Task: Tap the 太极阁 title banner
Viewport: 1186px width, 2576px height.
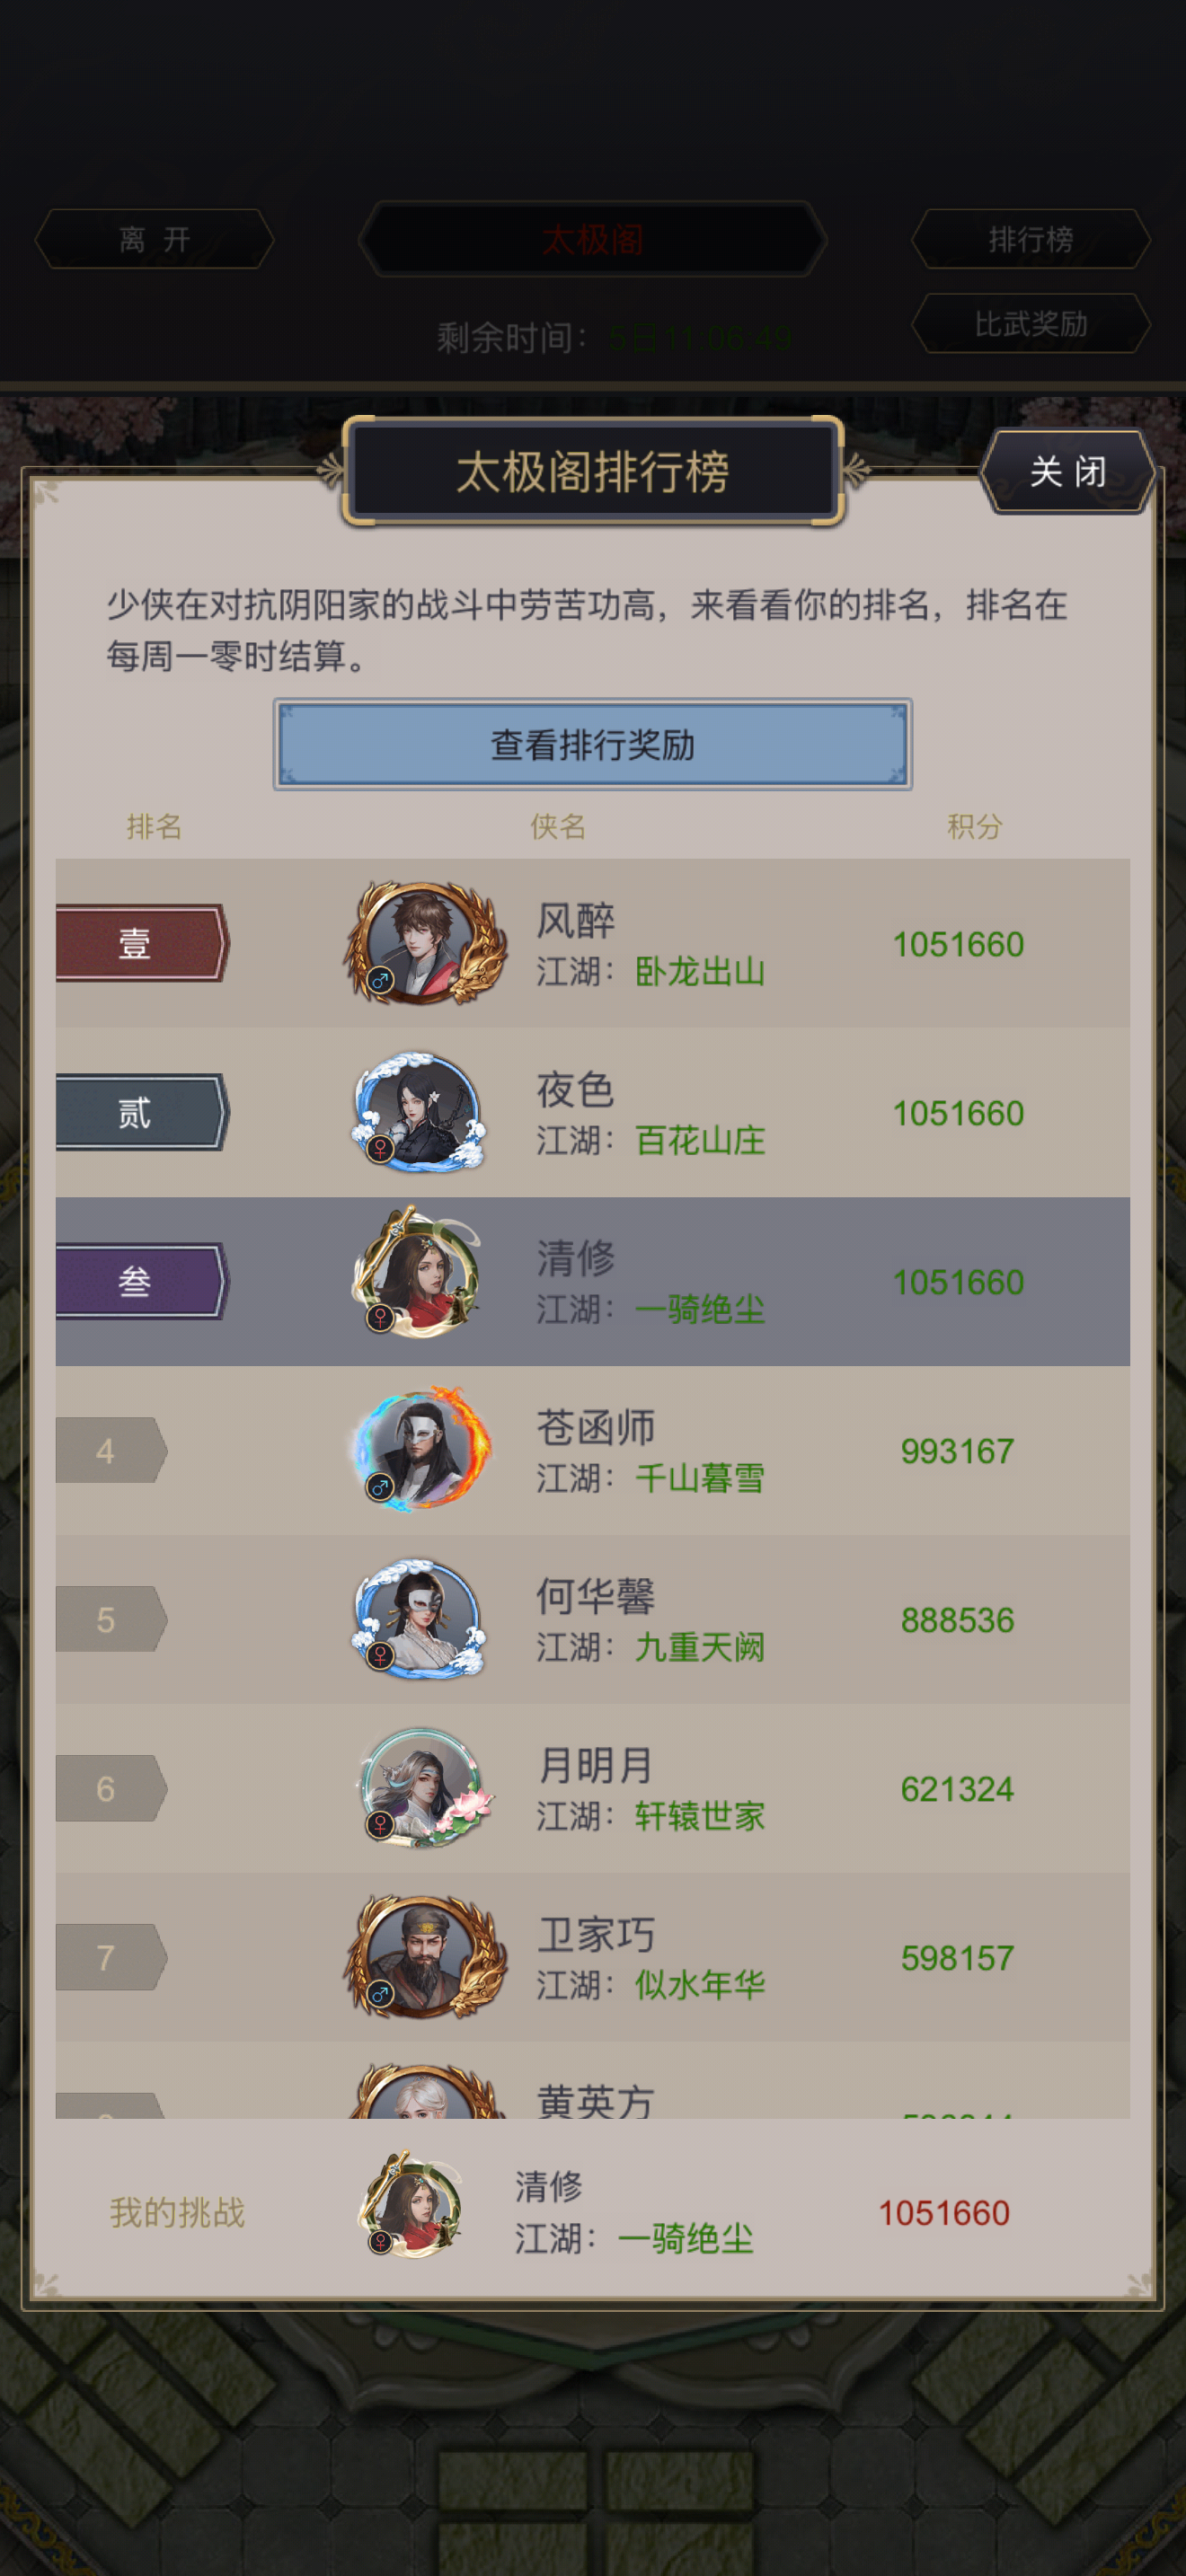Action: click(x=592, y=239)
